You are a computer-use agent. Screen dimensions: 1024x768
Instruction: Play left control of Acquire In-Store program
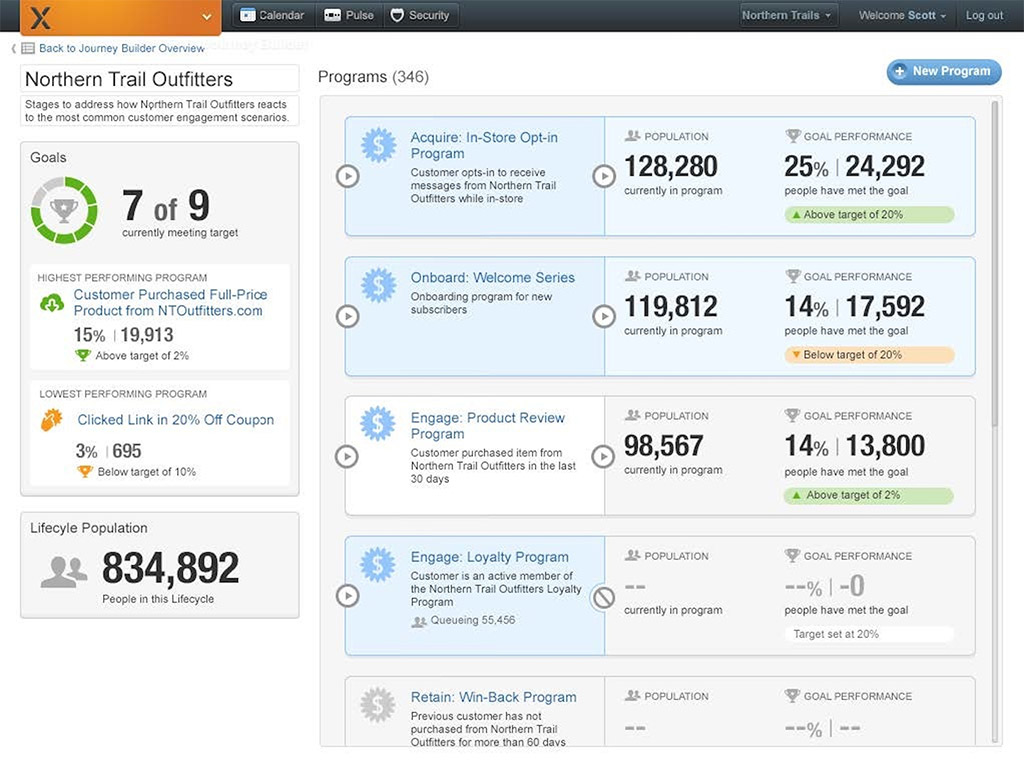coord(348,176)
